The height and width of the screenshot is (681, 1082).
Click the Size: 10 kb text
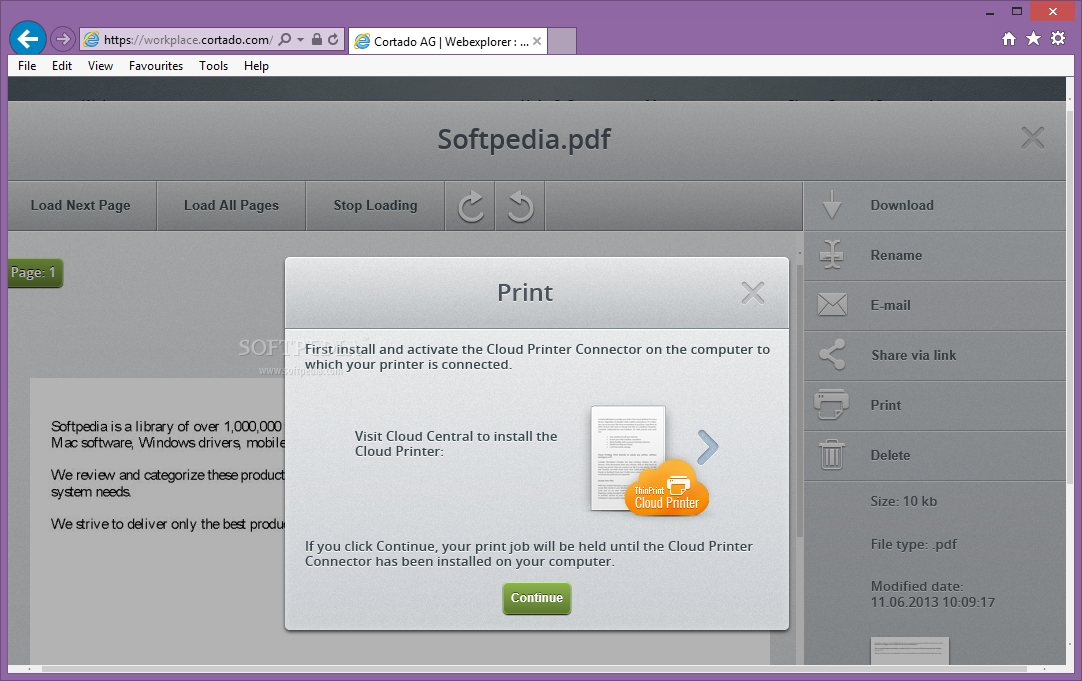903,502
